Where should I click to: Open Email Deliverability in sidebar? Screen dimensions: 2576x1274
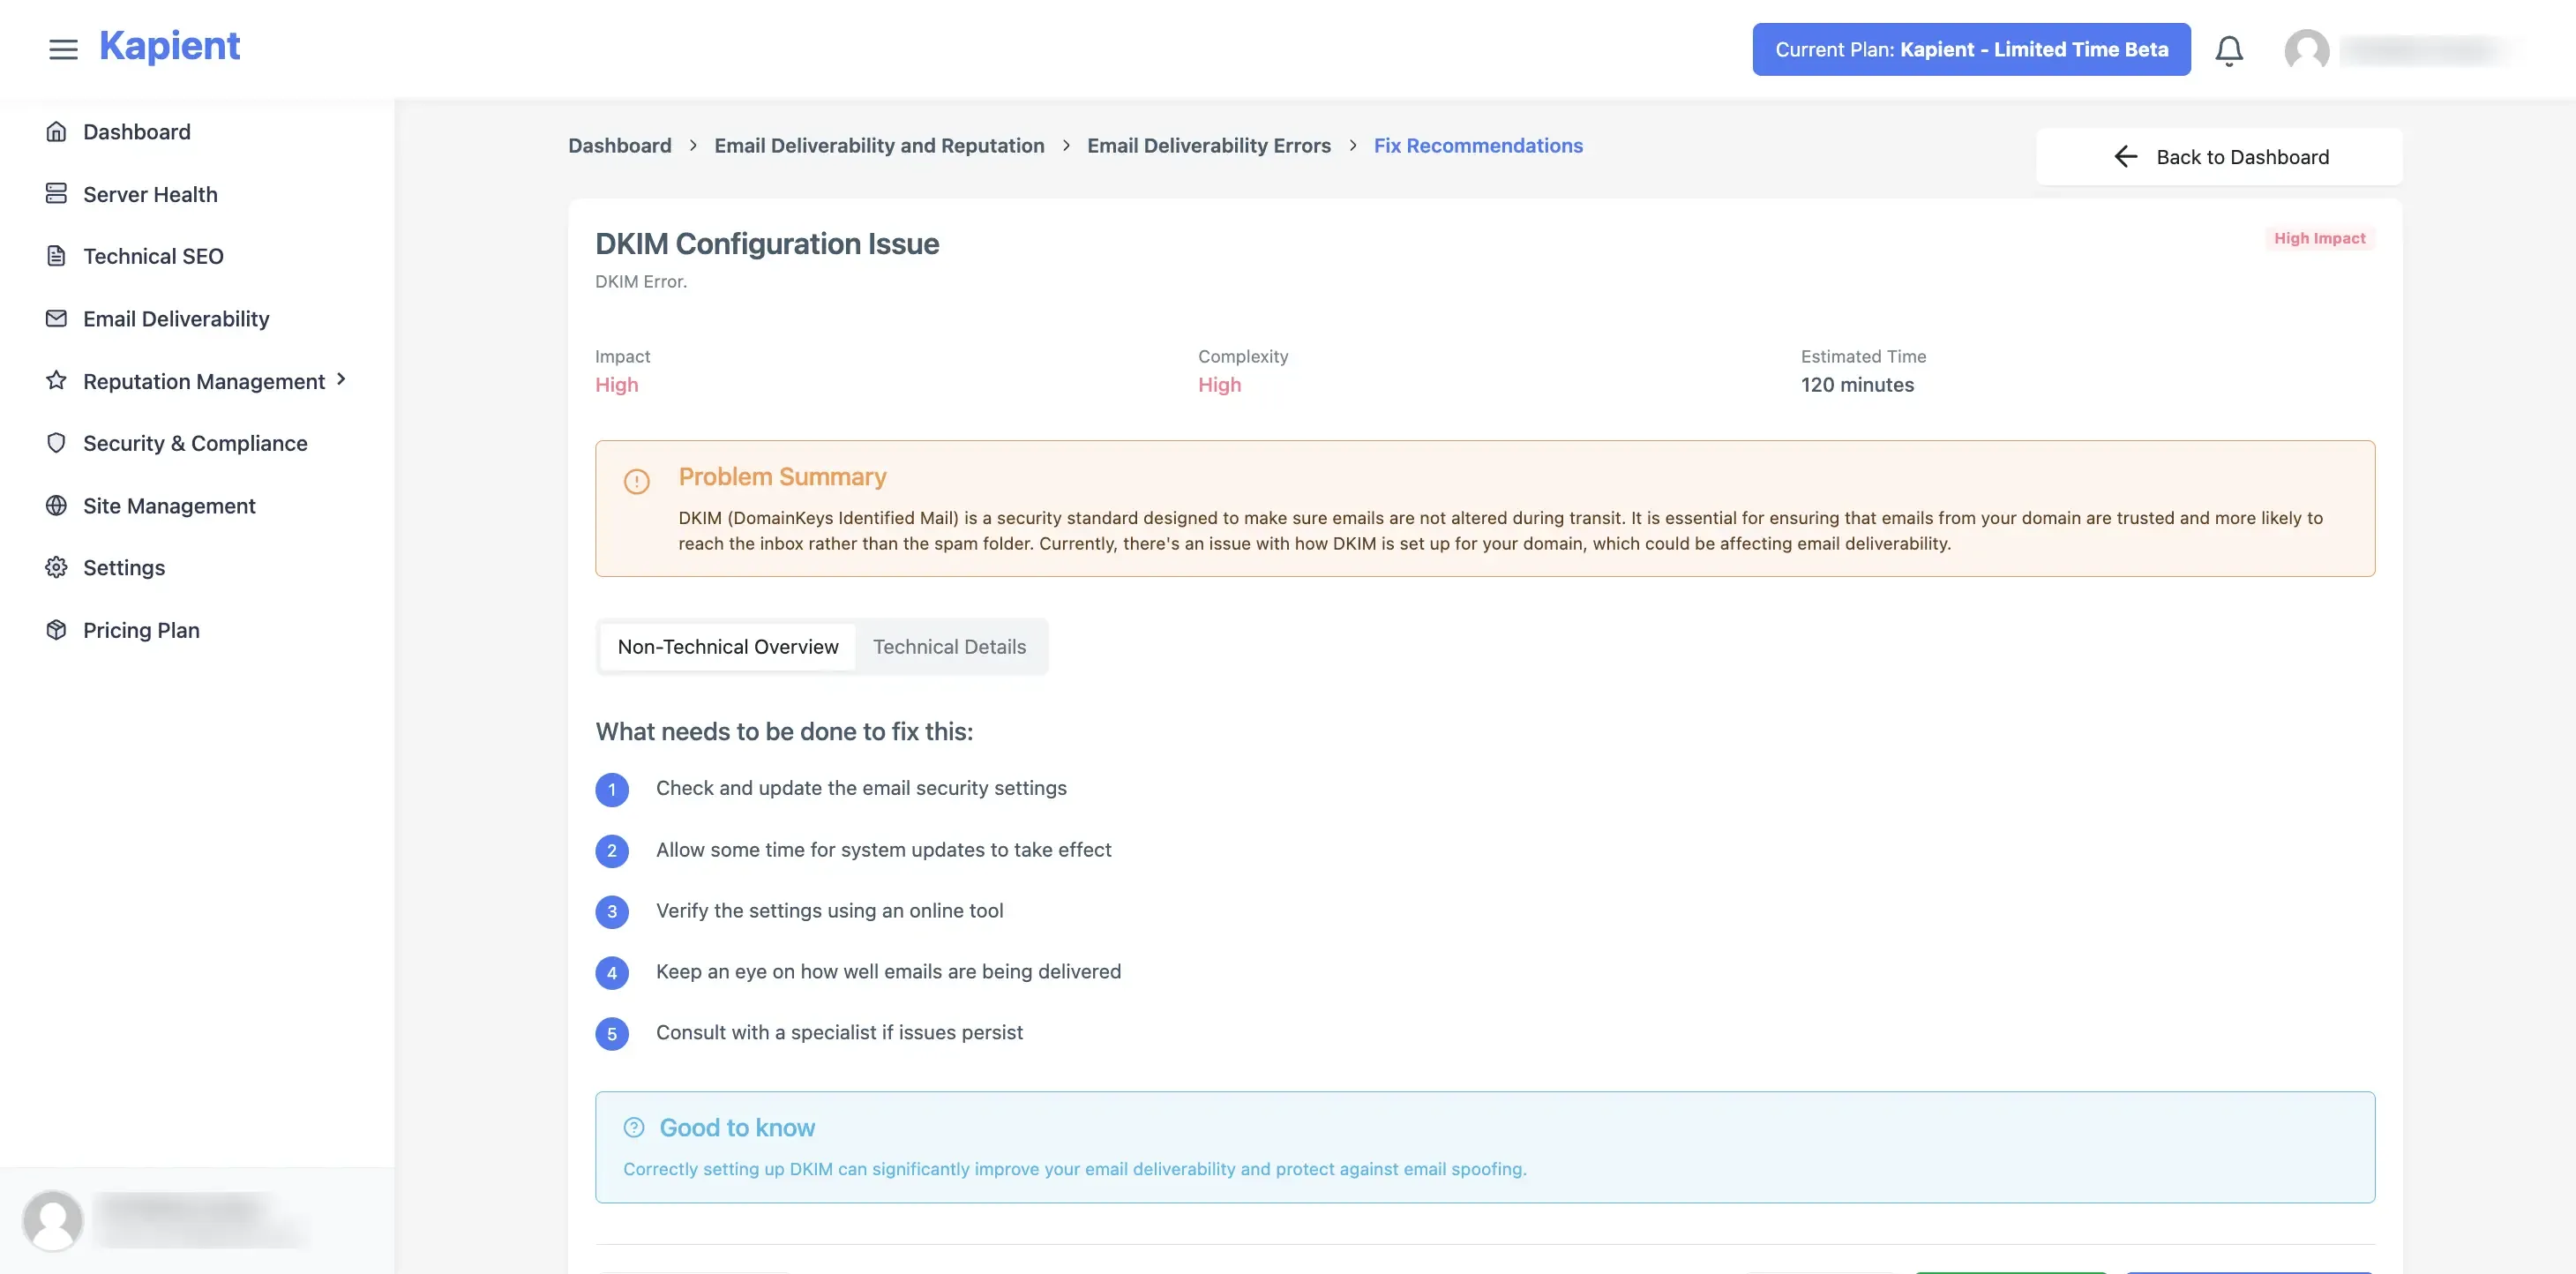[176, 319]
